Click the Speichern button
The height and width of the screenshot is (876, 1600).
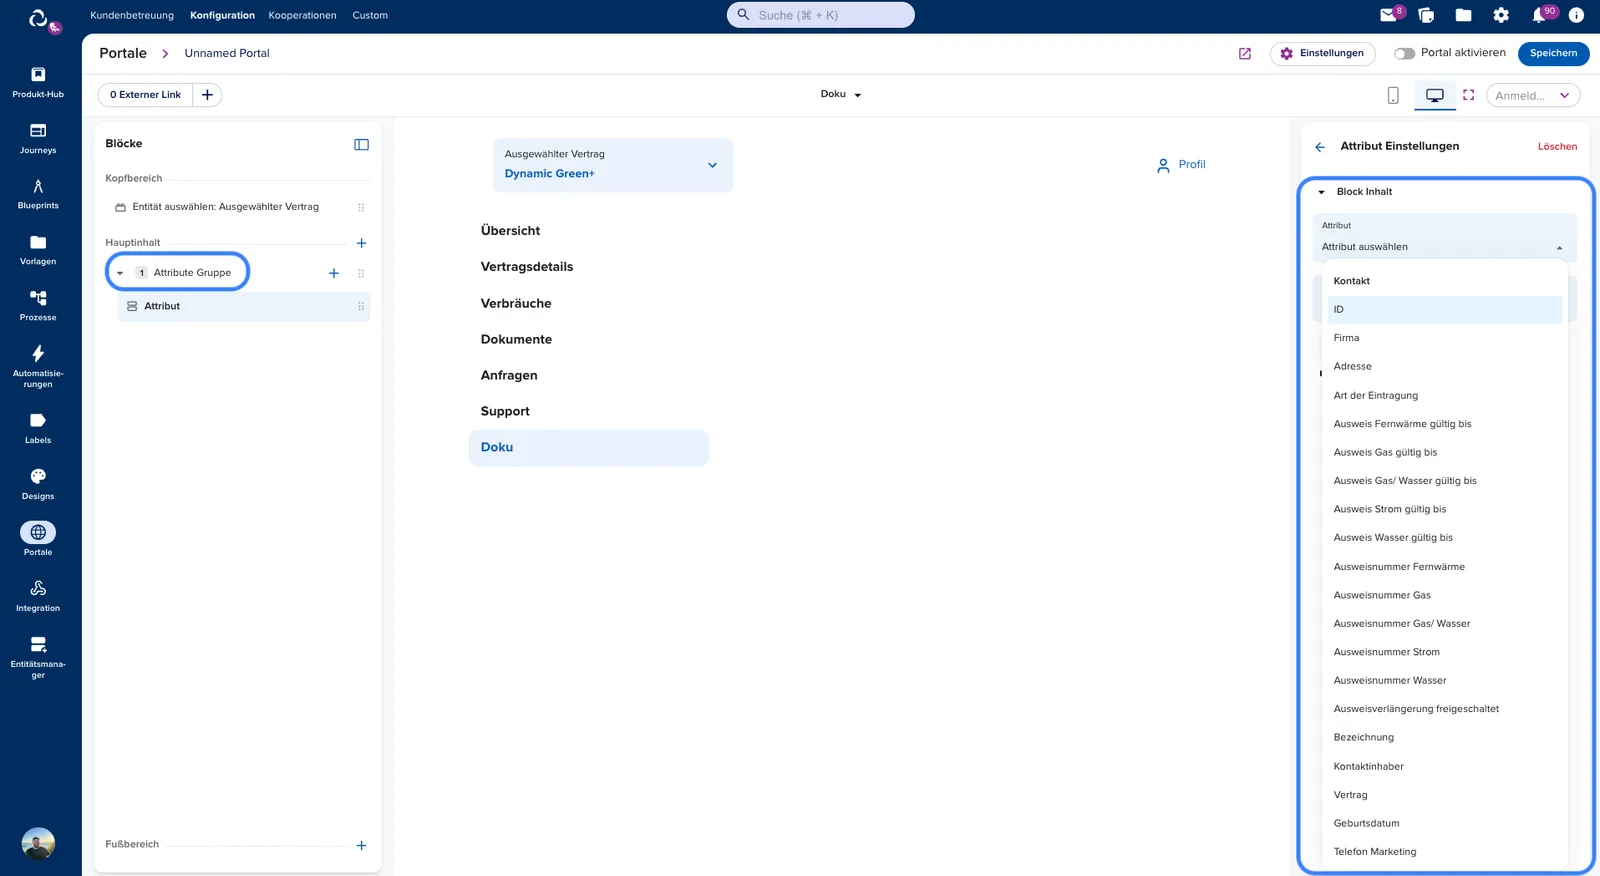[1553, 54]
